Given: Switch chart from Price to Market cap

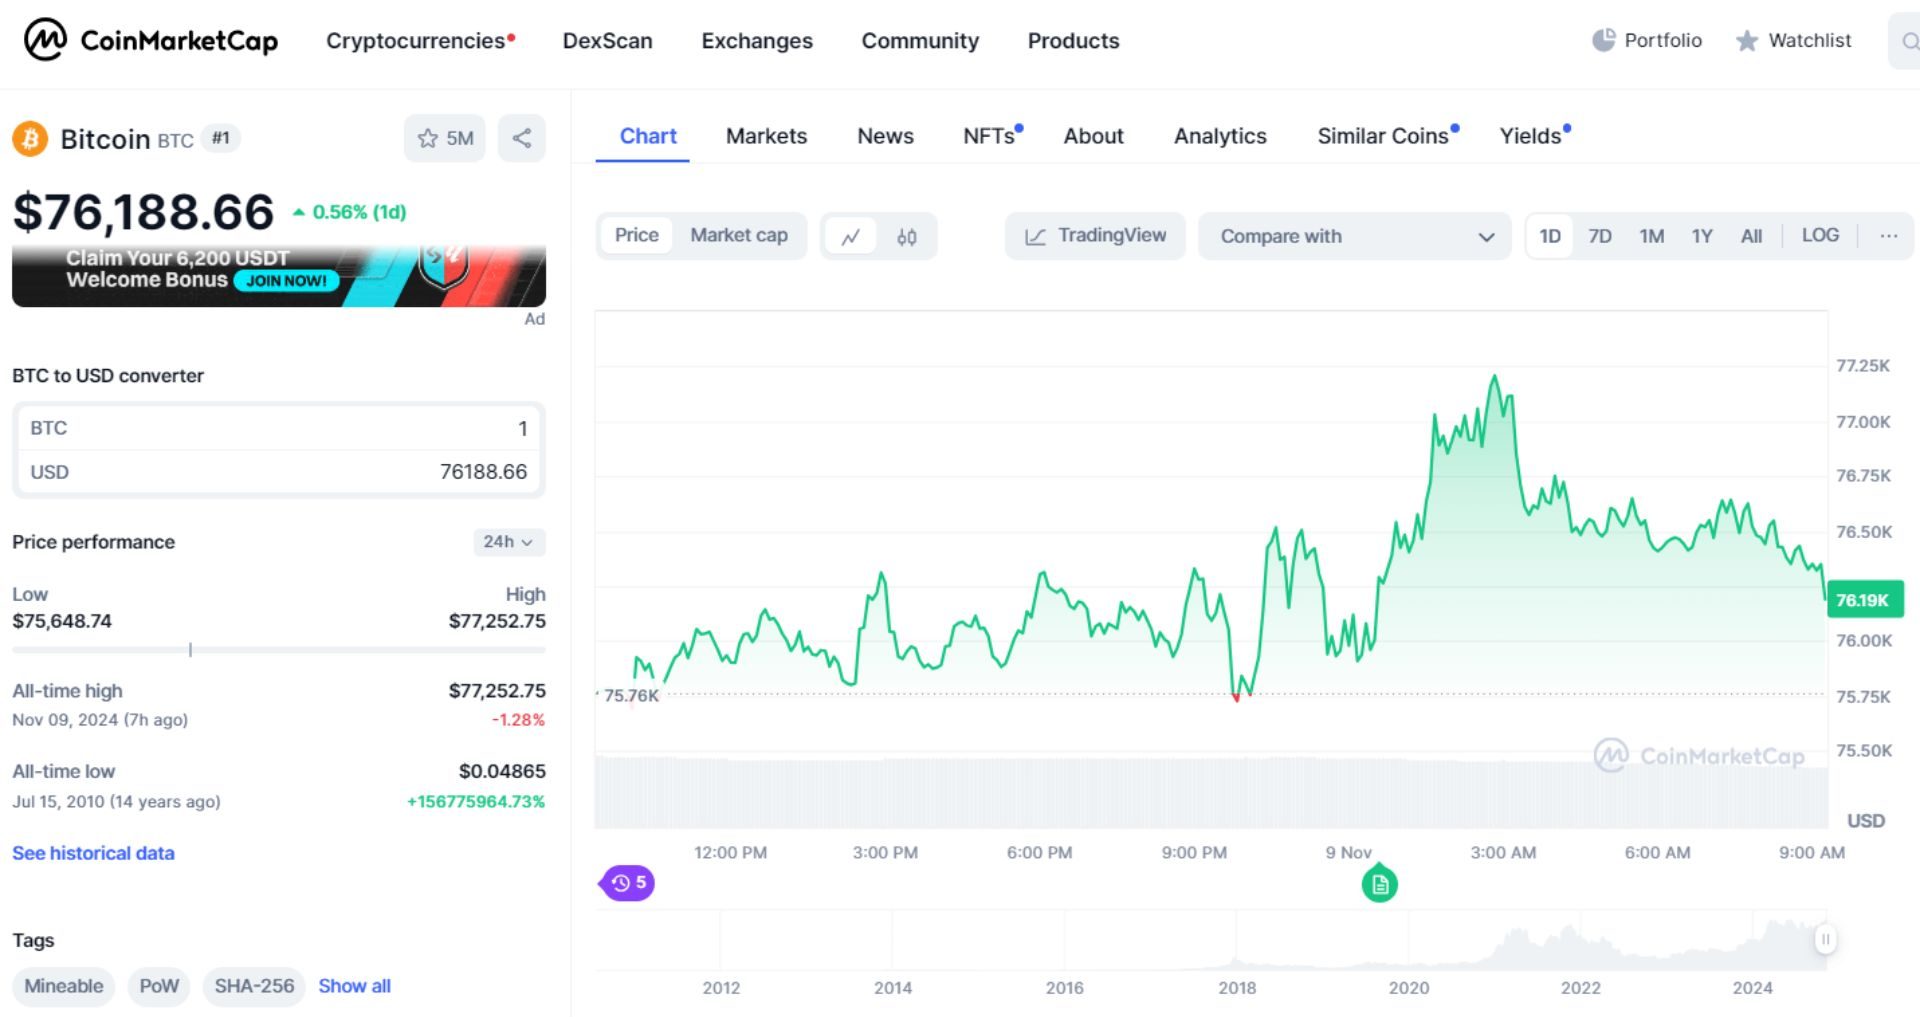Looking at the screenshot, I should tap(739, 236).
